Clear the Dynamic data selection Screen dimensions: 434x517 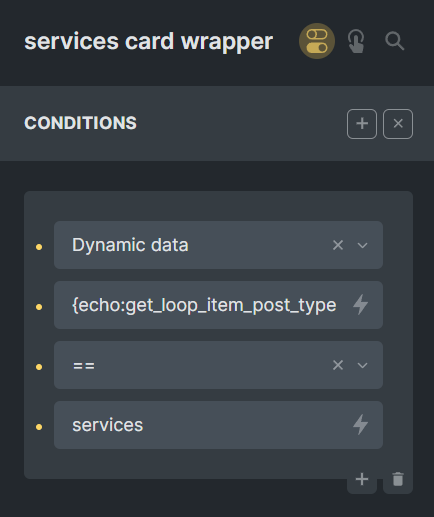(338, 245)
